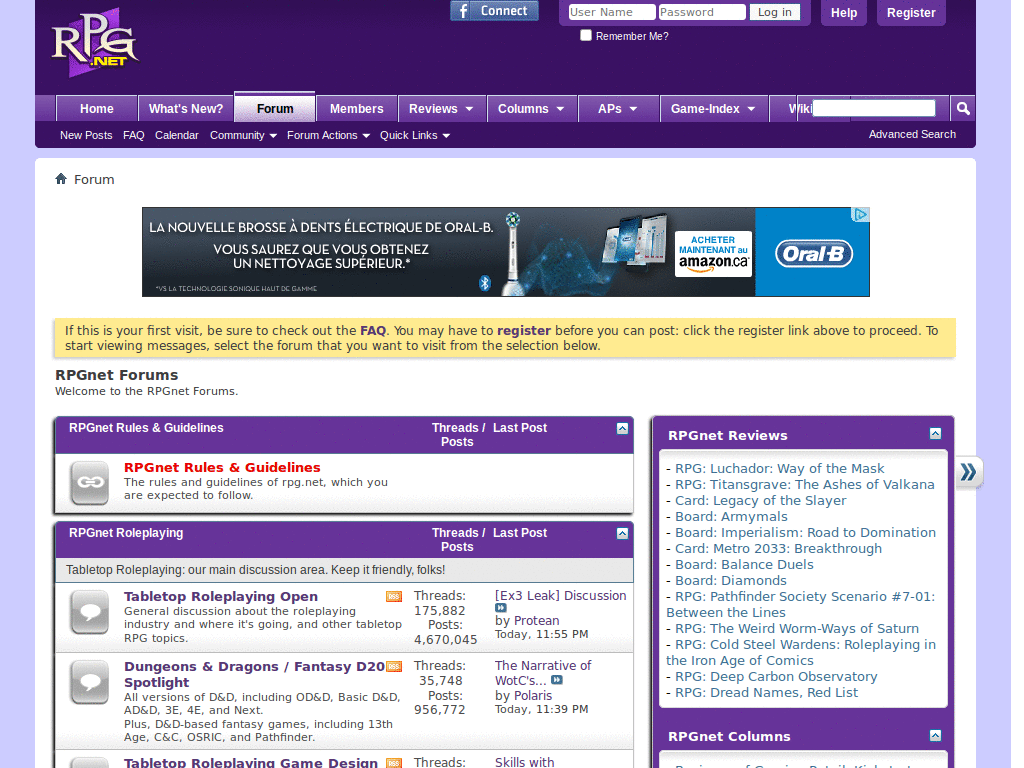Screen dimensions: 1024x768
Task: Expand the APs dropdown menu
Action: (x=618, y=108)
